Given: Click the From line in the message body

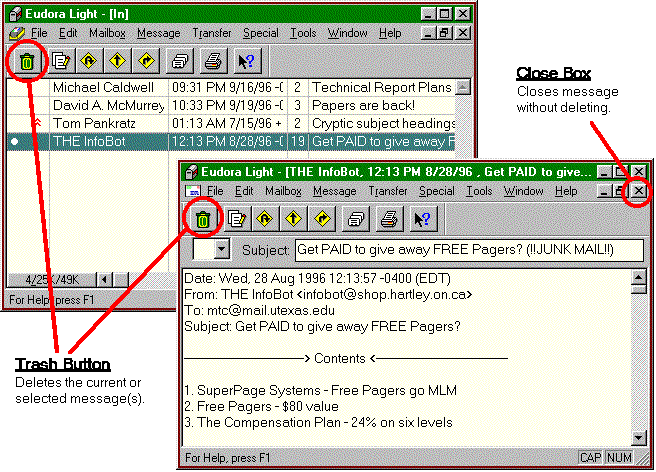Looking at the screenshot, I should point(328,295).
